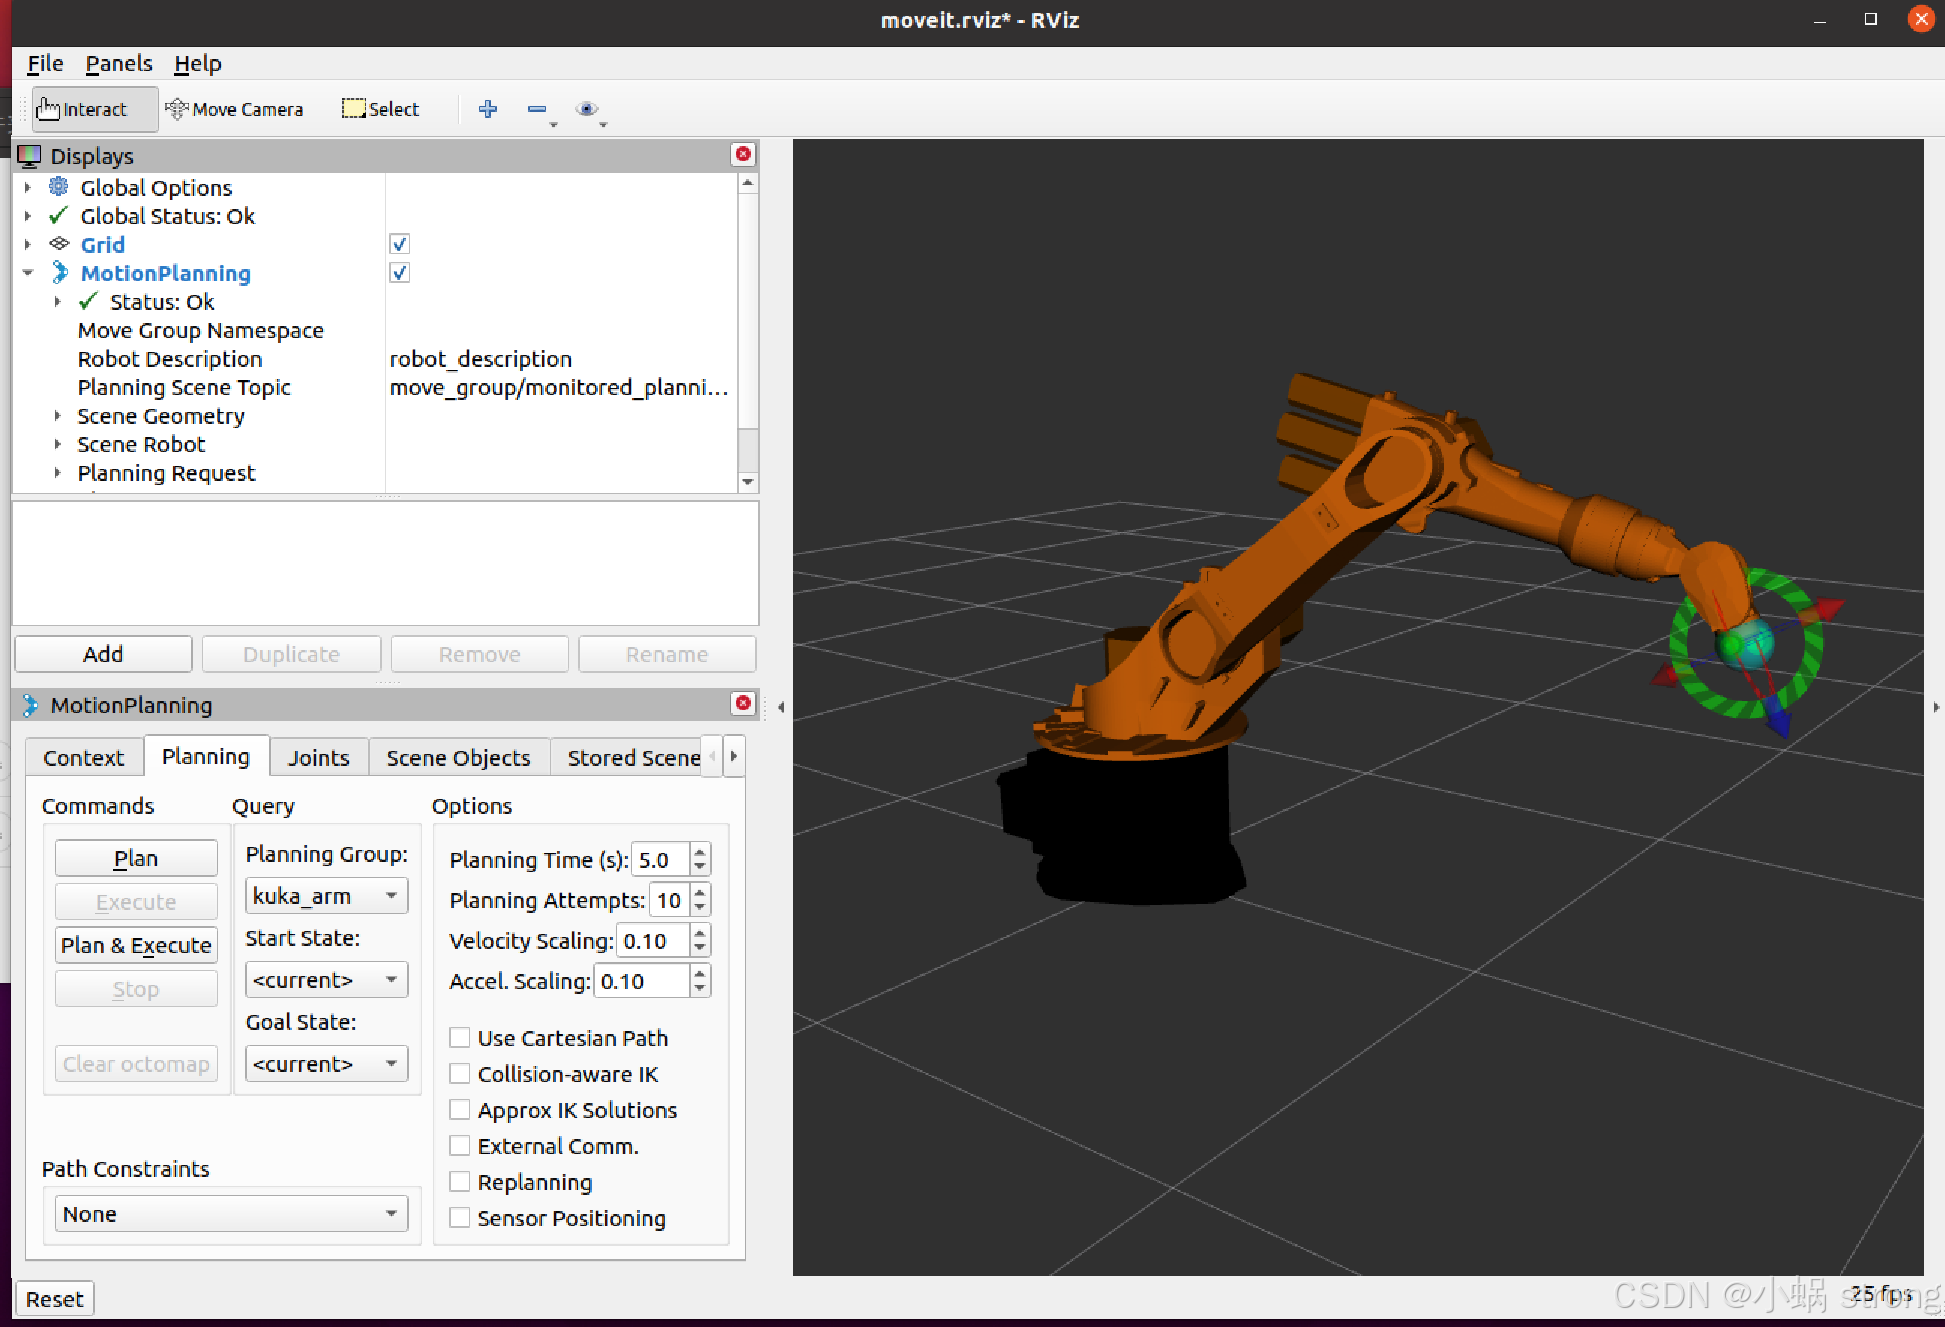
Task: Open the Panels menu
Action: [x=118, y=64]
